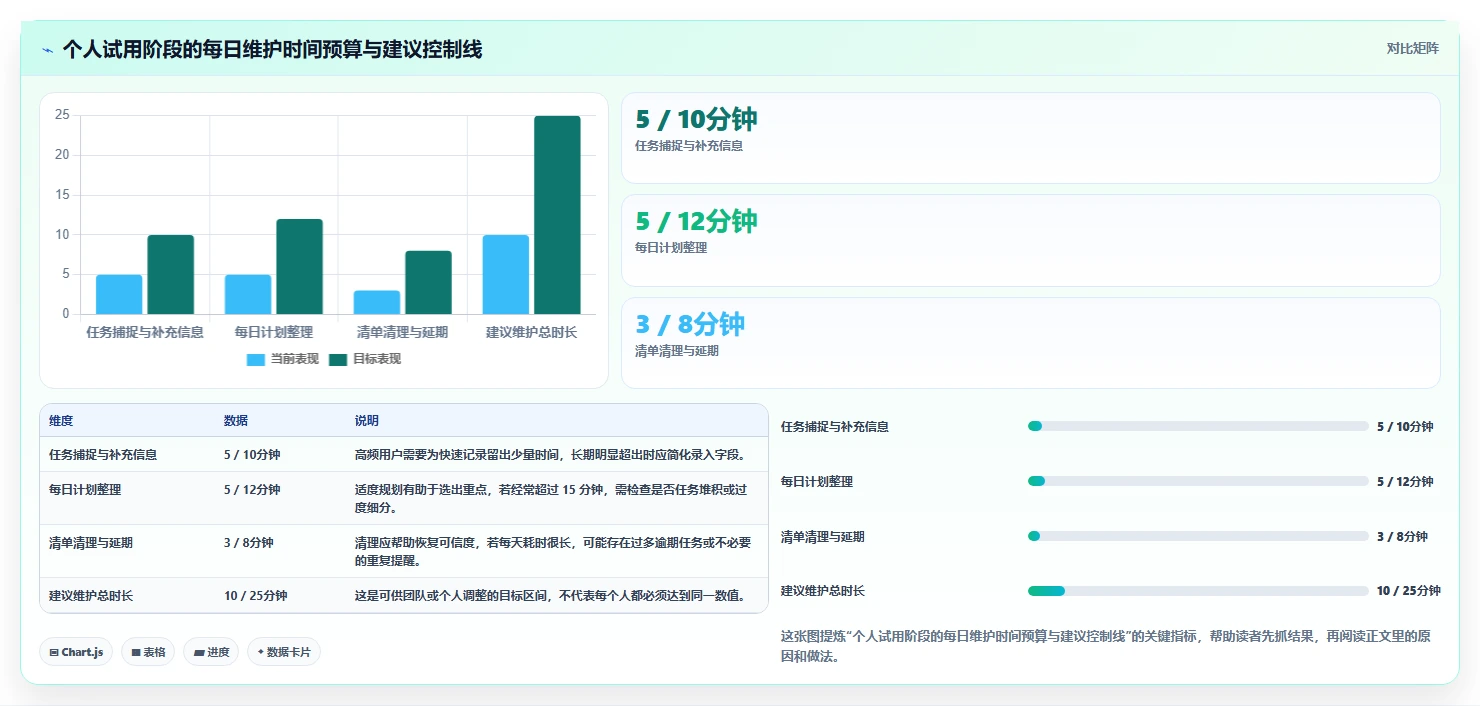Click the 10 / 25分钟 progress value
The width and height of the screenshot is (1480, 706).
click(1408, 591)
